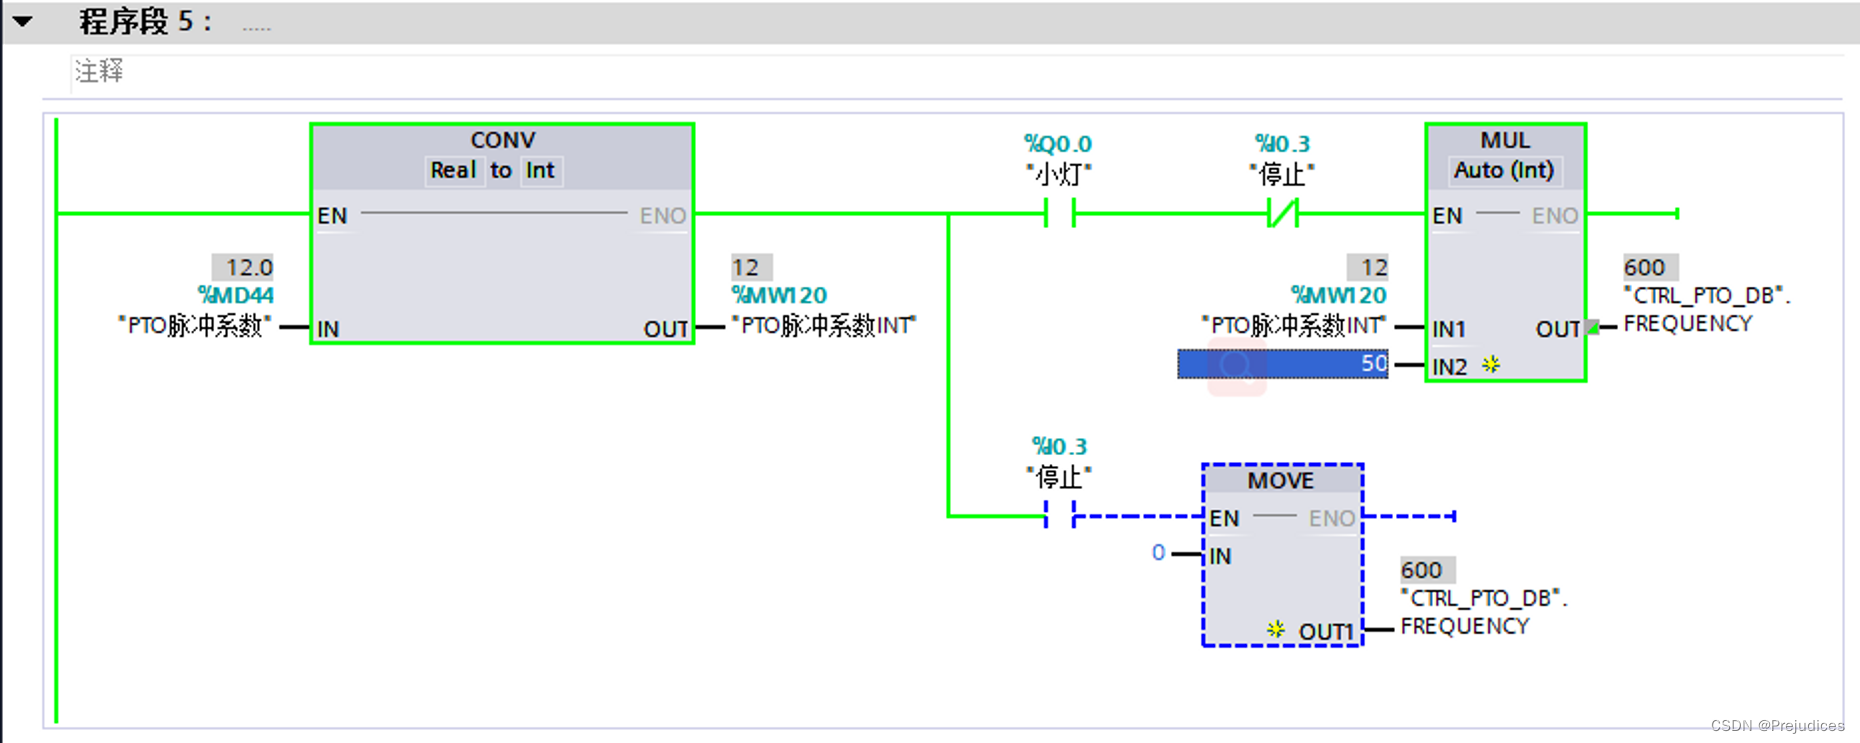The height and width of the screenshot is (743, 1860).
Task: Click the ENO pin of the CONV block
Action: pos(663,216)
